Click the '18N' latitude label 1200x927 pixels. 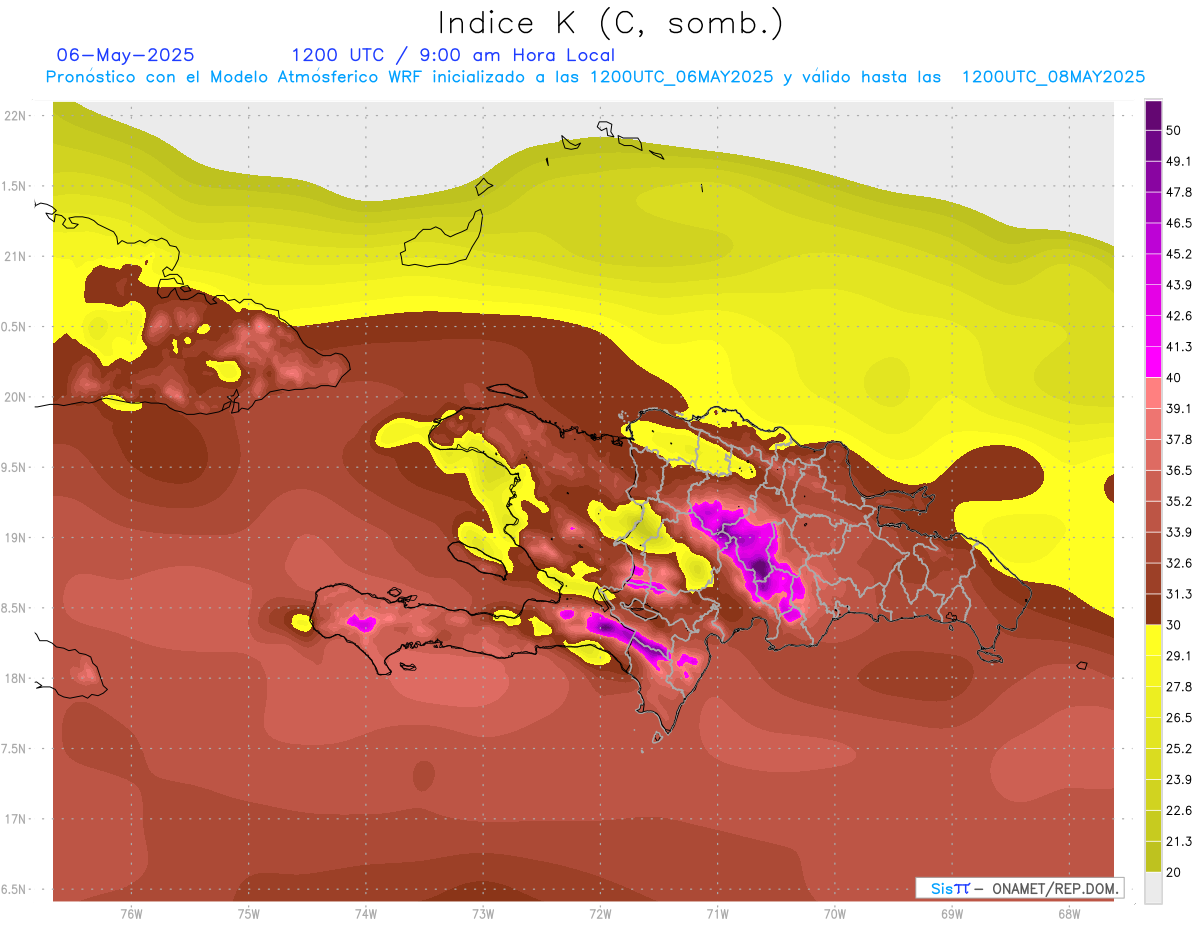point(16,678)
